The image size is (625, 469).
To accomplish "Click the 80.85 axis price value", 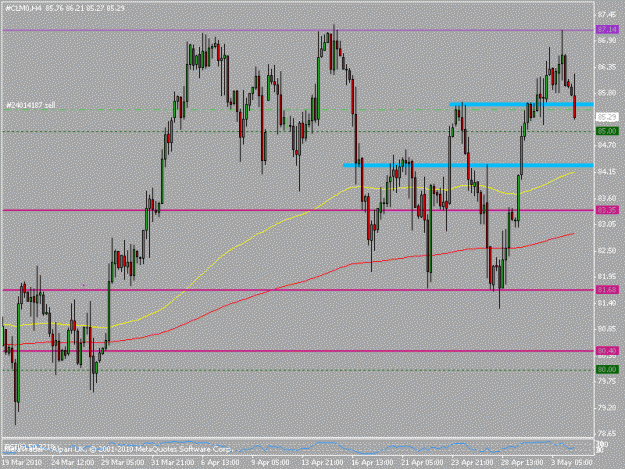I will [607, 329].
